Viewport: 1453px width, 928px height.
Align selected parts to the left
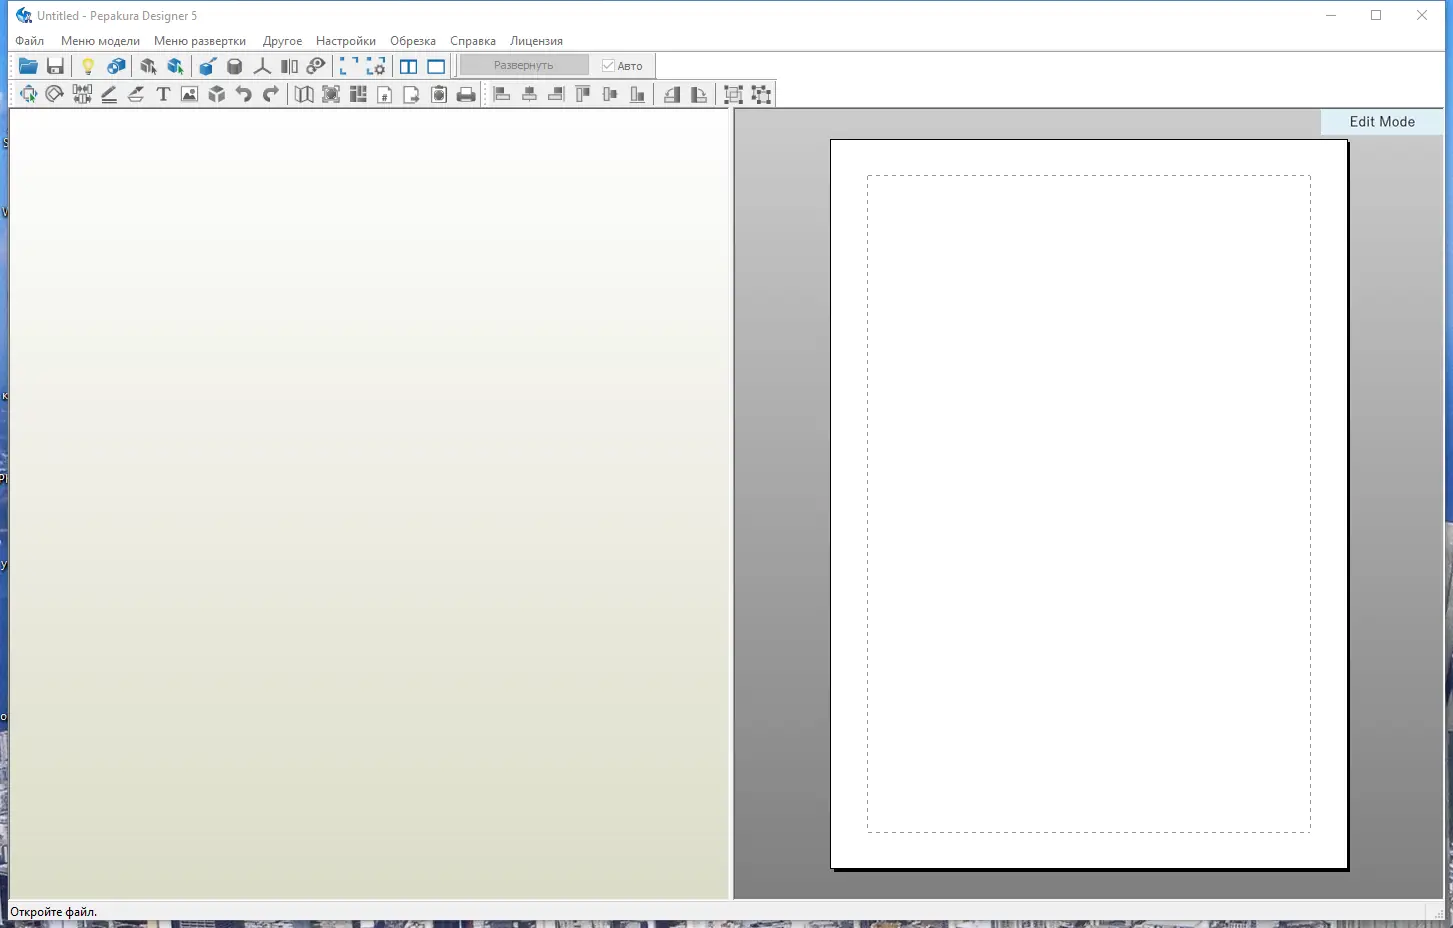coord(503,94)
